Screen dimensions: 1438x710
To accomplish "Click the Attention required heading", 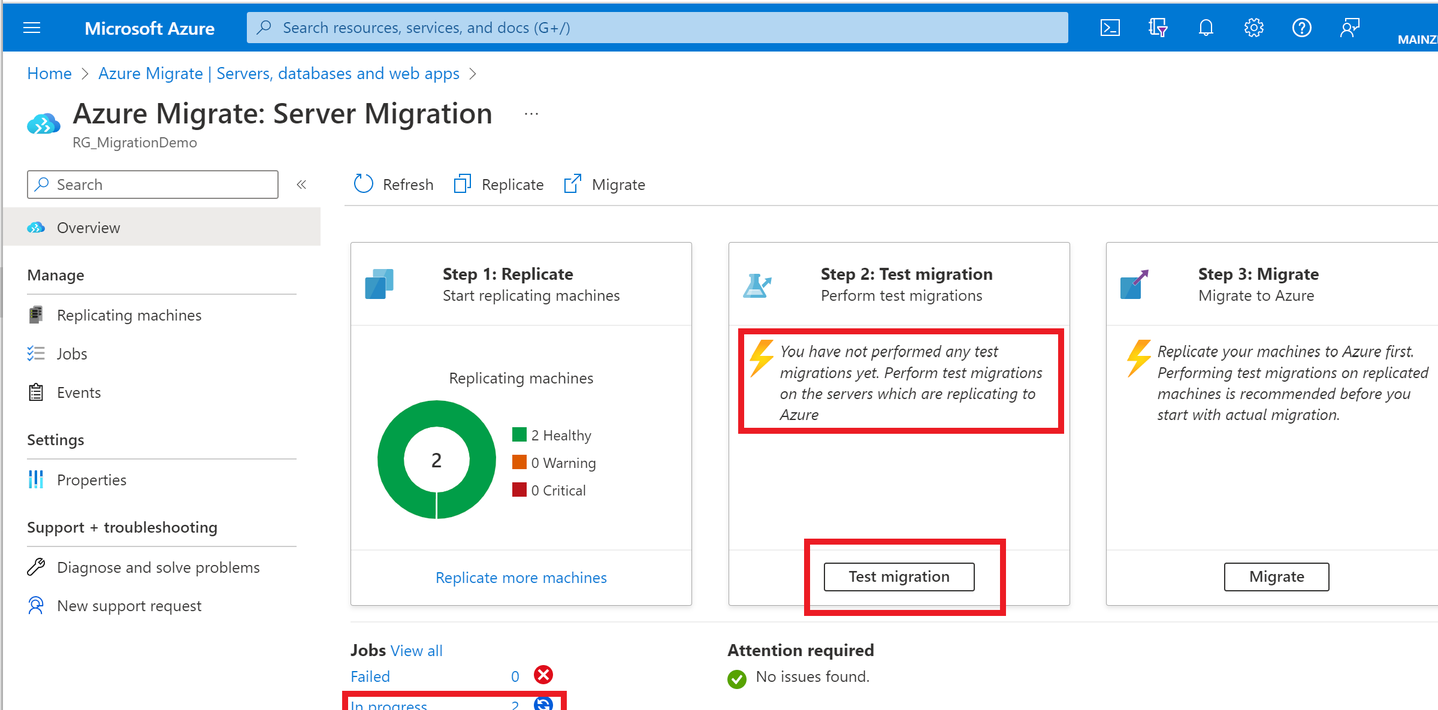I will tap(801, 650).
